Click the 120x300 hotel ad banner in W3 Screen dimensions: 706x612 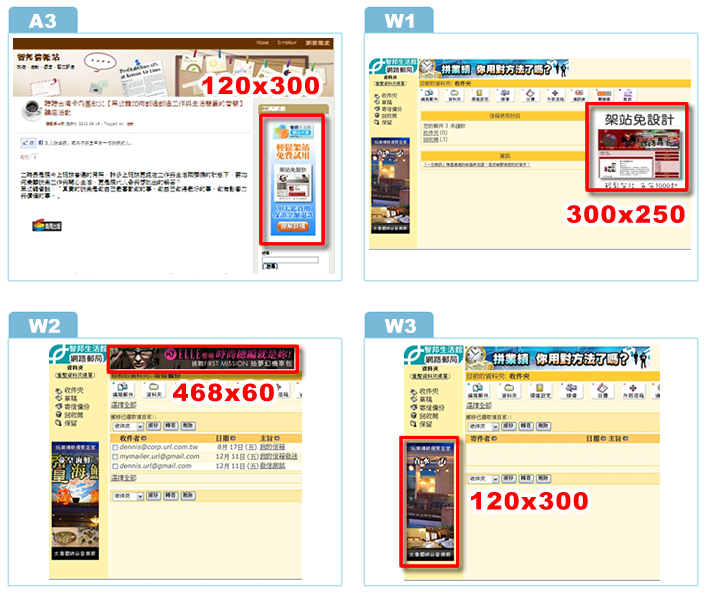point(430,502)
